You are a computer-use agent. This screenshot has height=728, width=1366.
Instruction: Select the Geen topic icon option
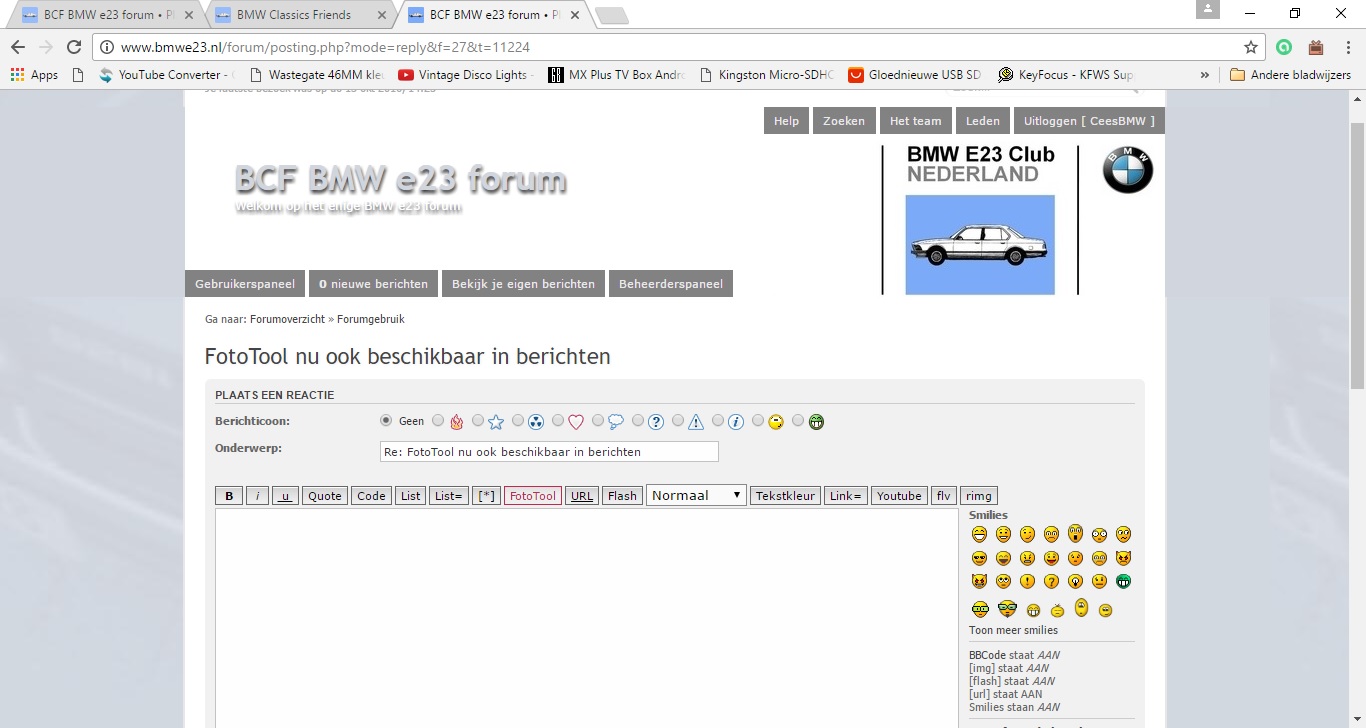(x=386, y=421)
